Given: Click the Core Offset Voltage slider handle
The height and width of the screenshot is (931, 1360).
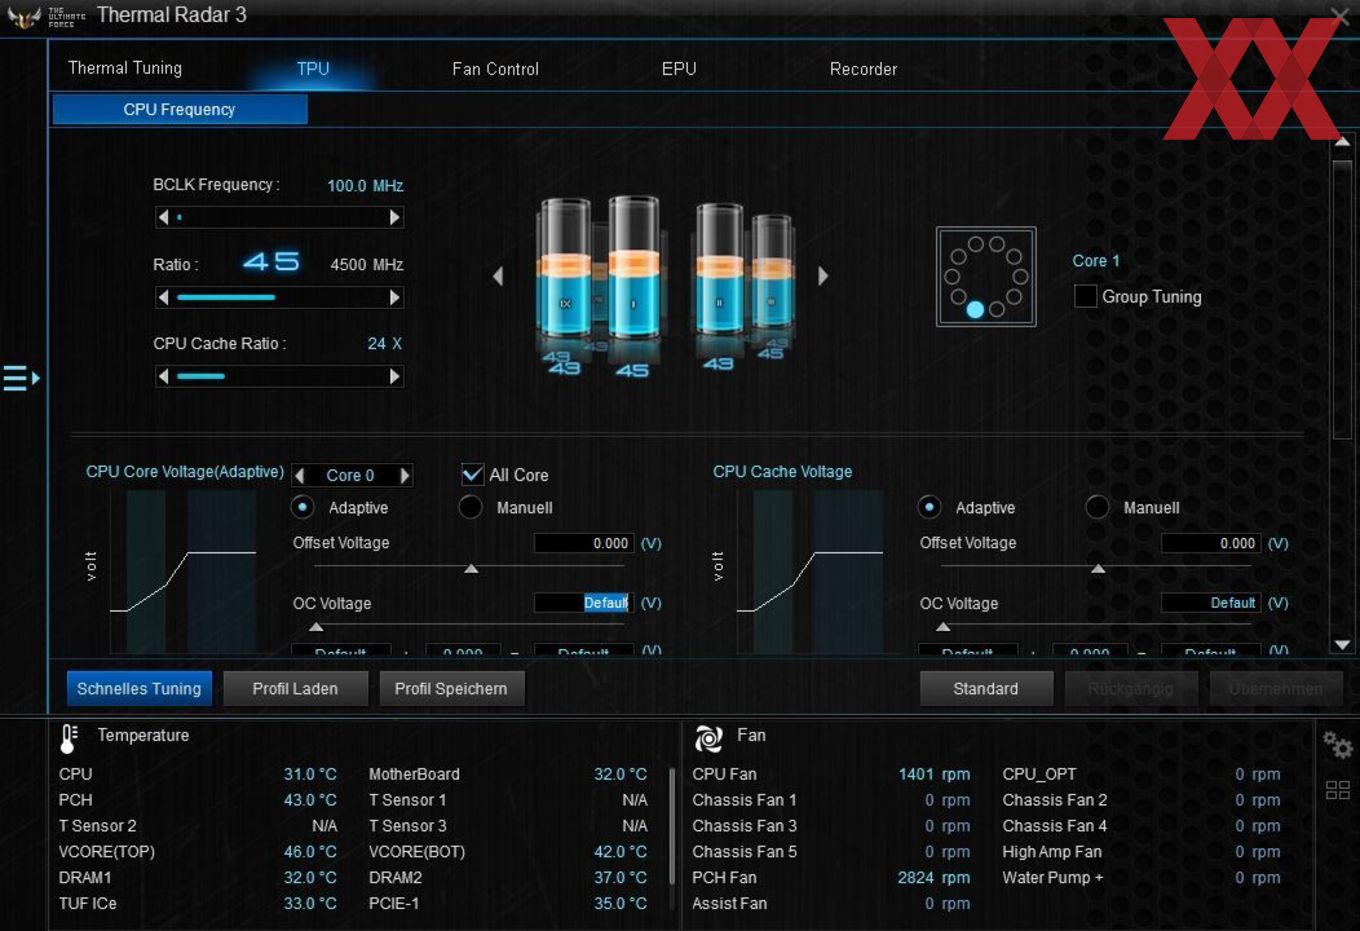Looking at the screenshot, I should click(x=471, y=568).
